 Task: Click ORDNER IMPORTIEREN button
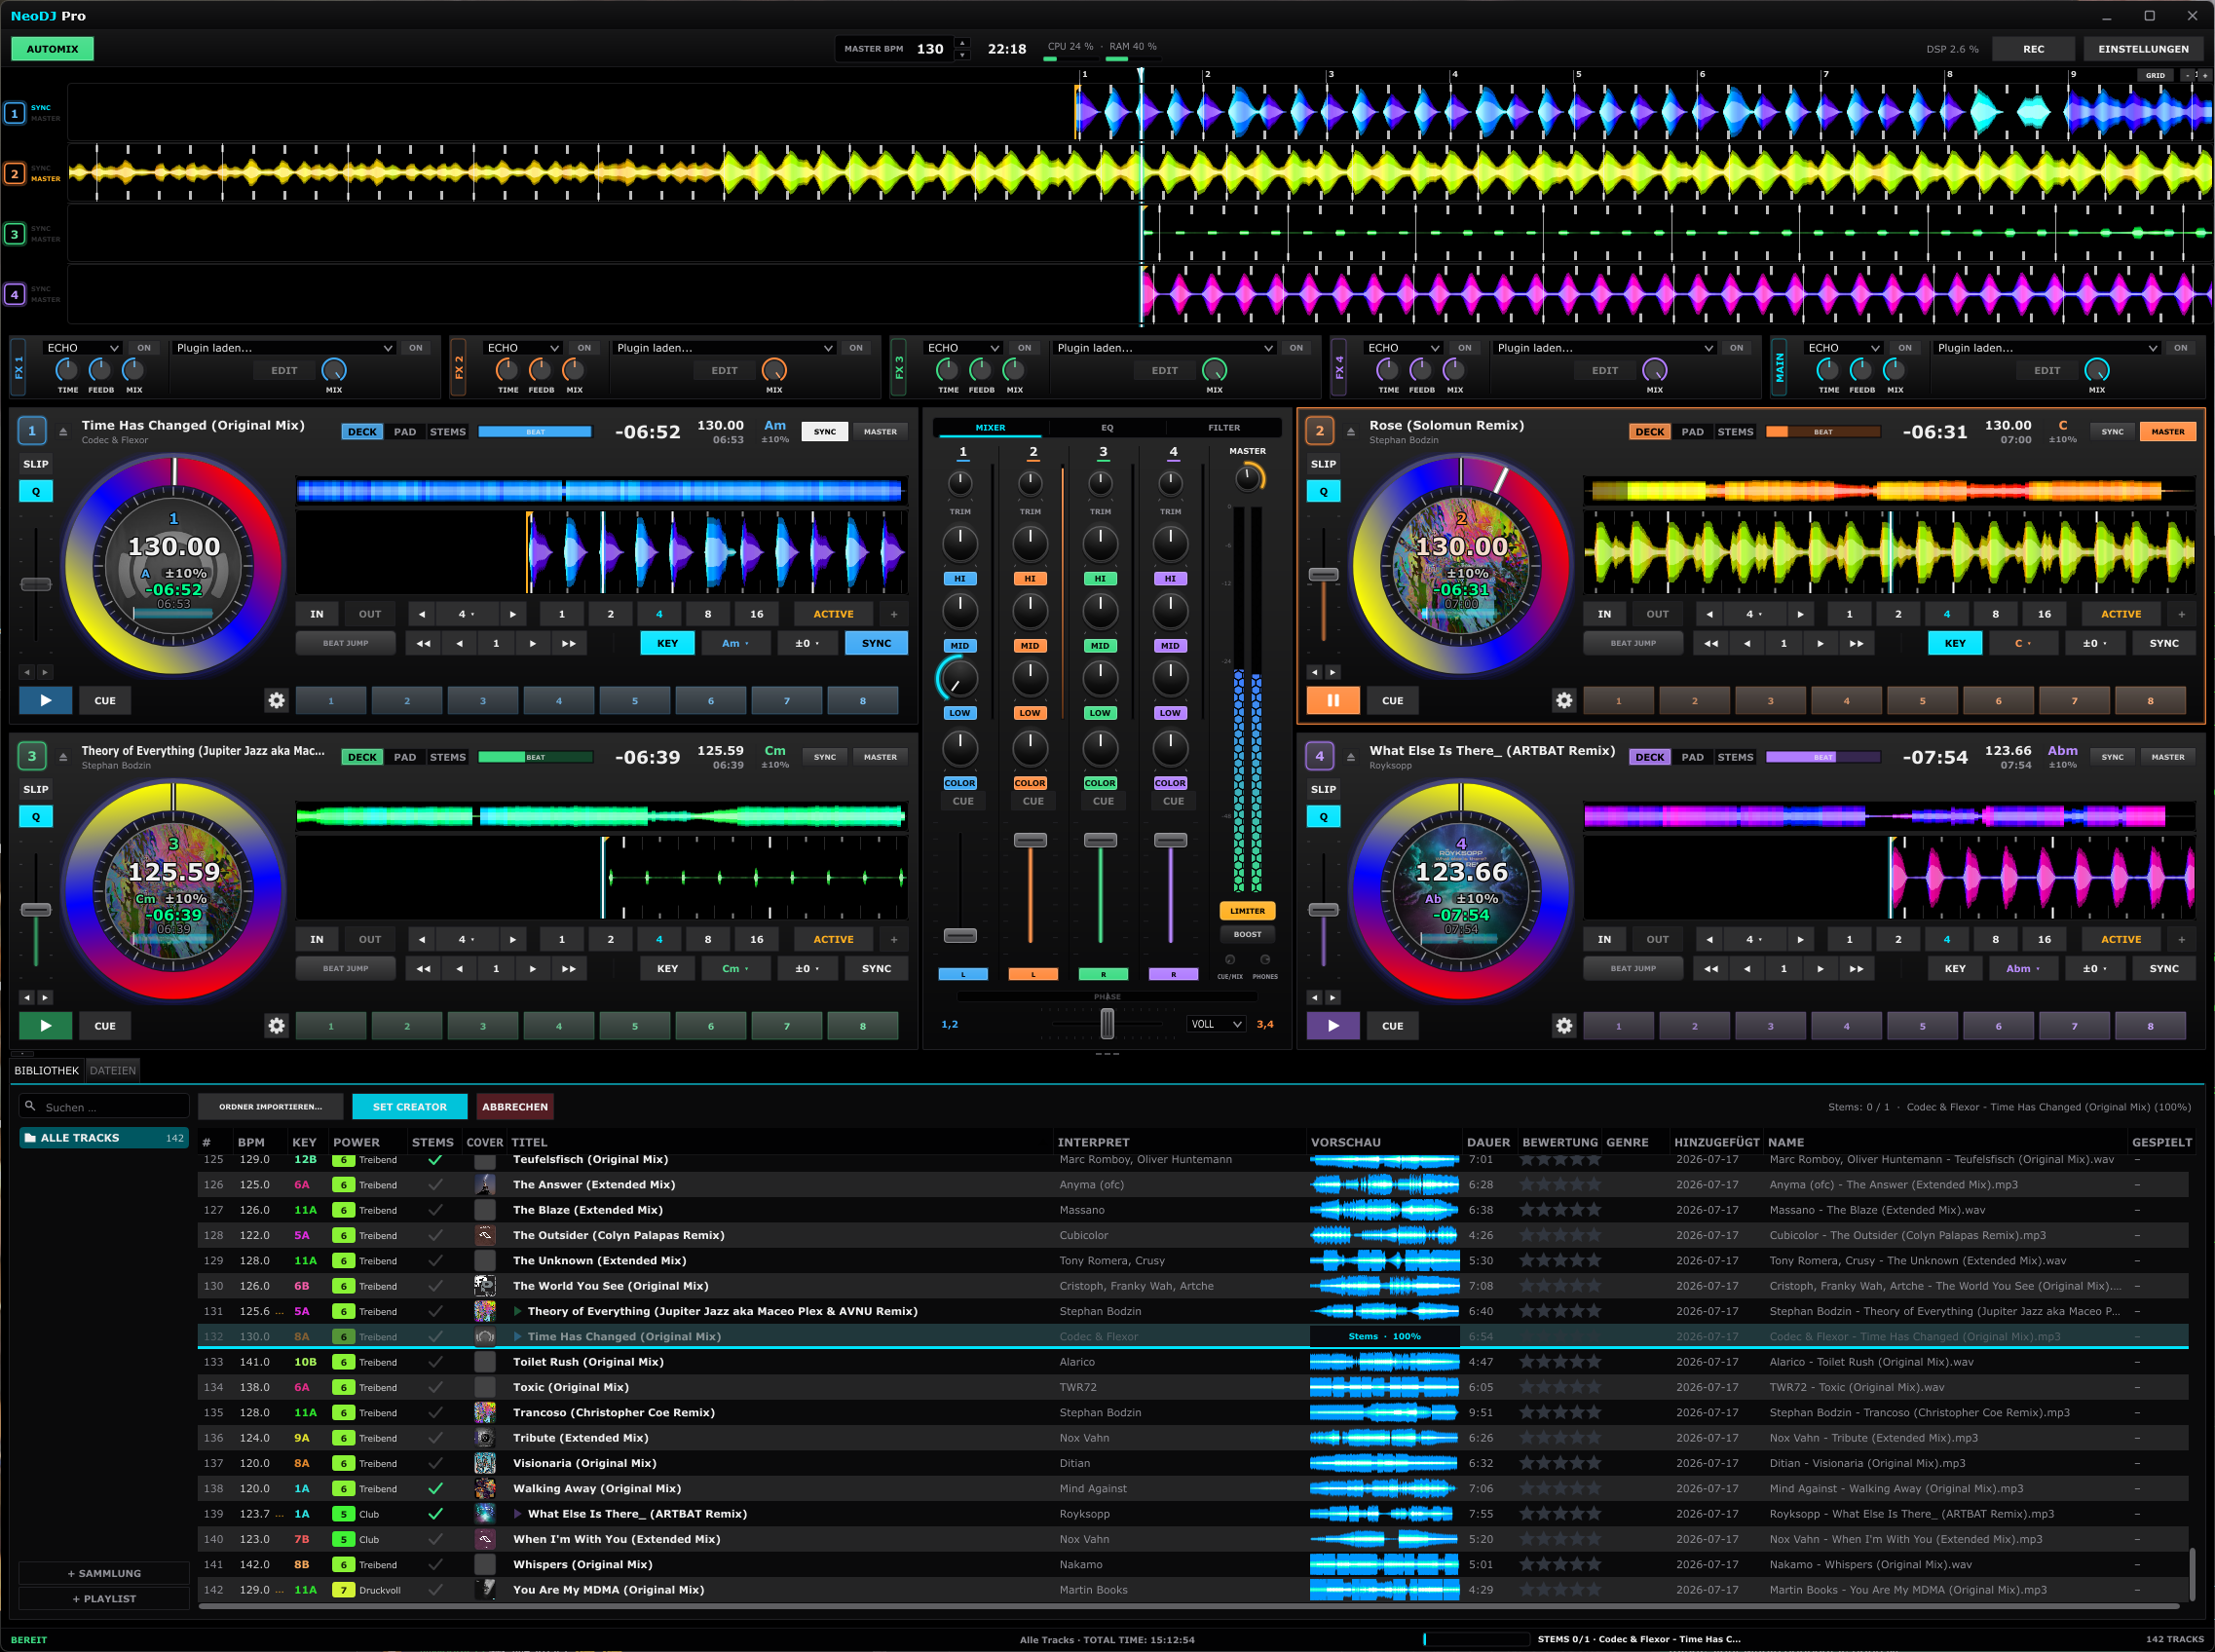pos(271,1107)
